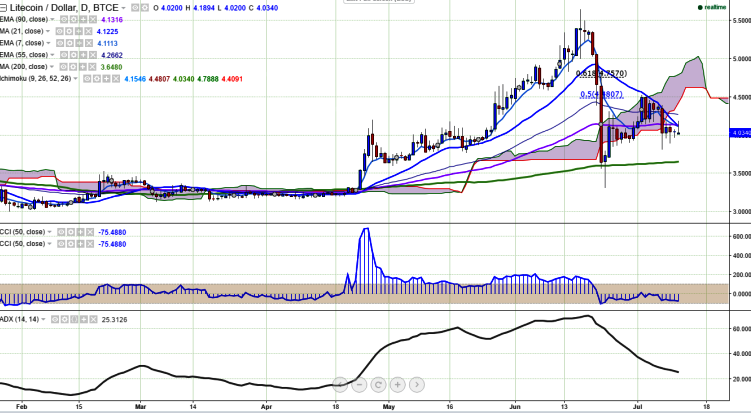Image resolution: width=751 pixels, height=413 pixels.
Task: Open settings gear for MA (21, close)
Action: (69, 31)
